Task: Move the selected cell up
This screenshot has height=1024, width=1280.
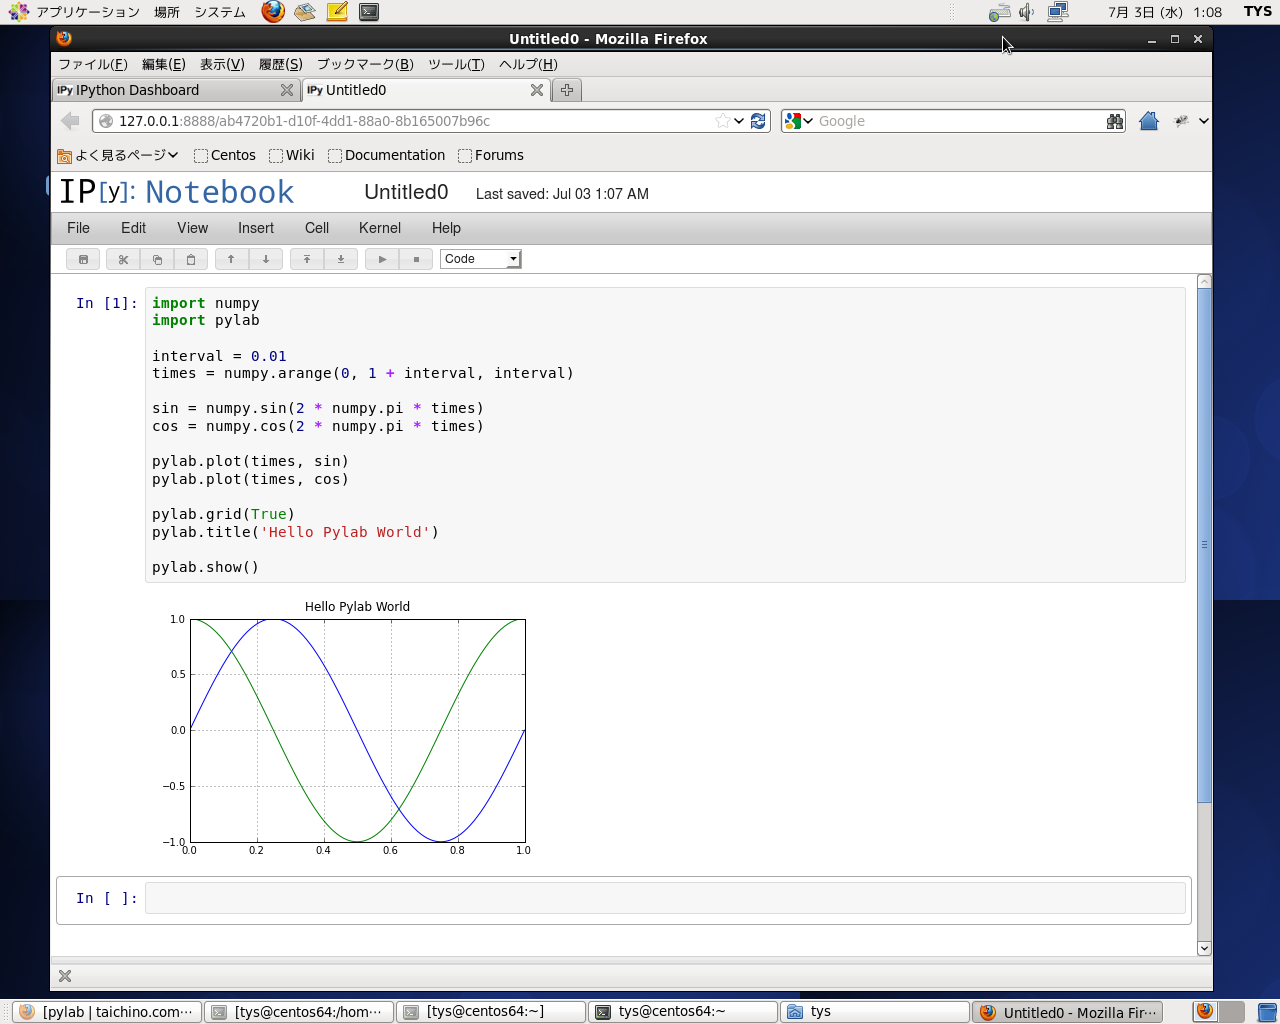Action: 231,259
